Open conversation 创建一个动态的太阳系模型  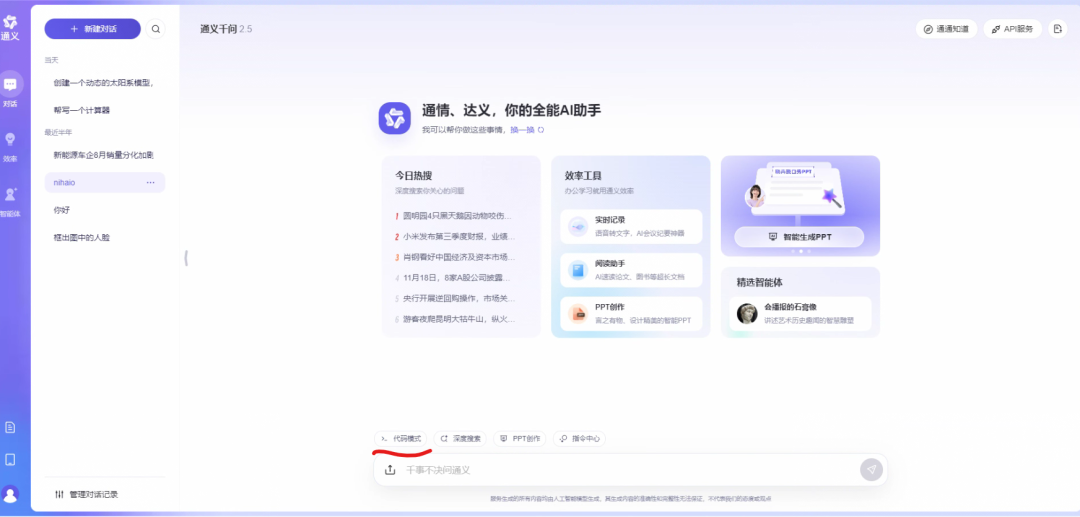click(105, 83)
